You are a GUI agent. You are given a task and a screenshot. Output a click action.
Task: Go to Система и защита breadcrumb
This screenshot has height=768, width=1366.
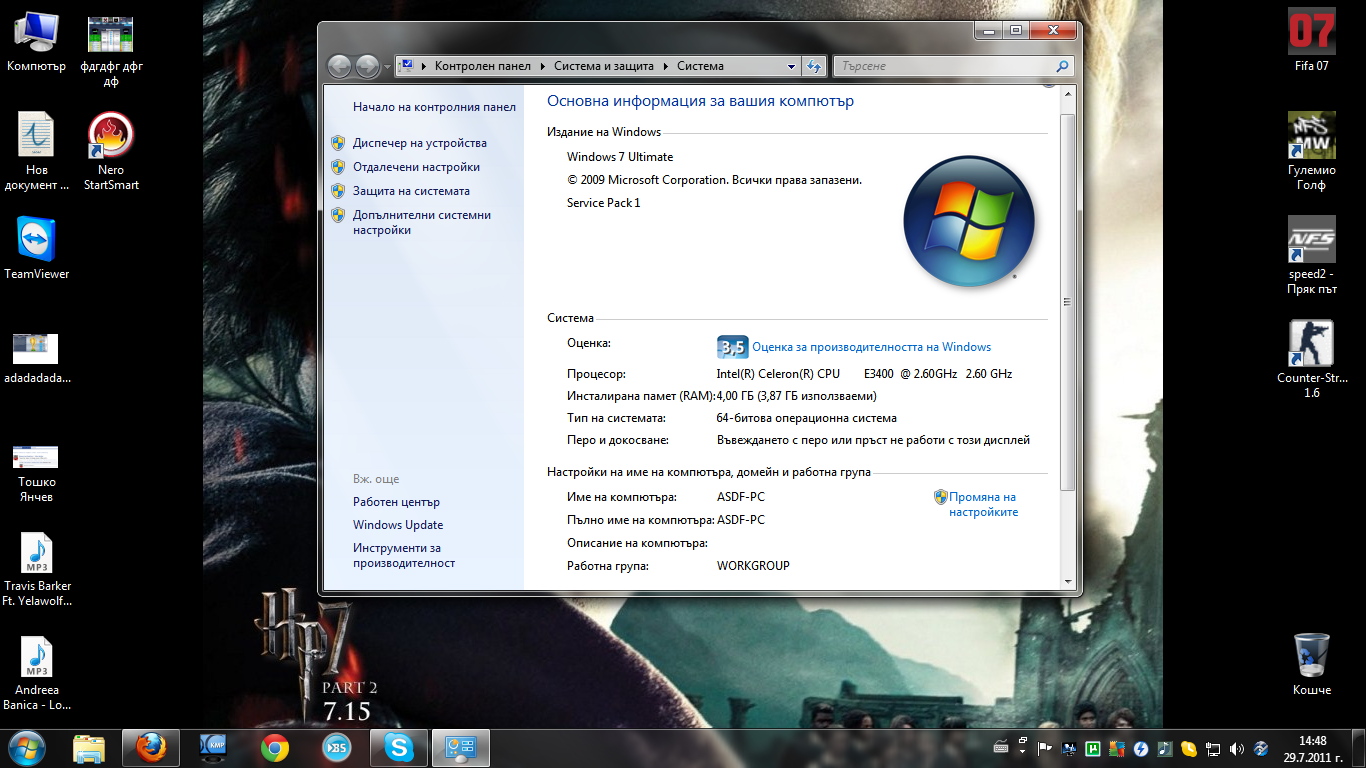604,66
